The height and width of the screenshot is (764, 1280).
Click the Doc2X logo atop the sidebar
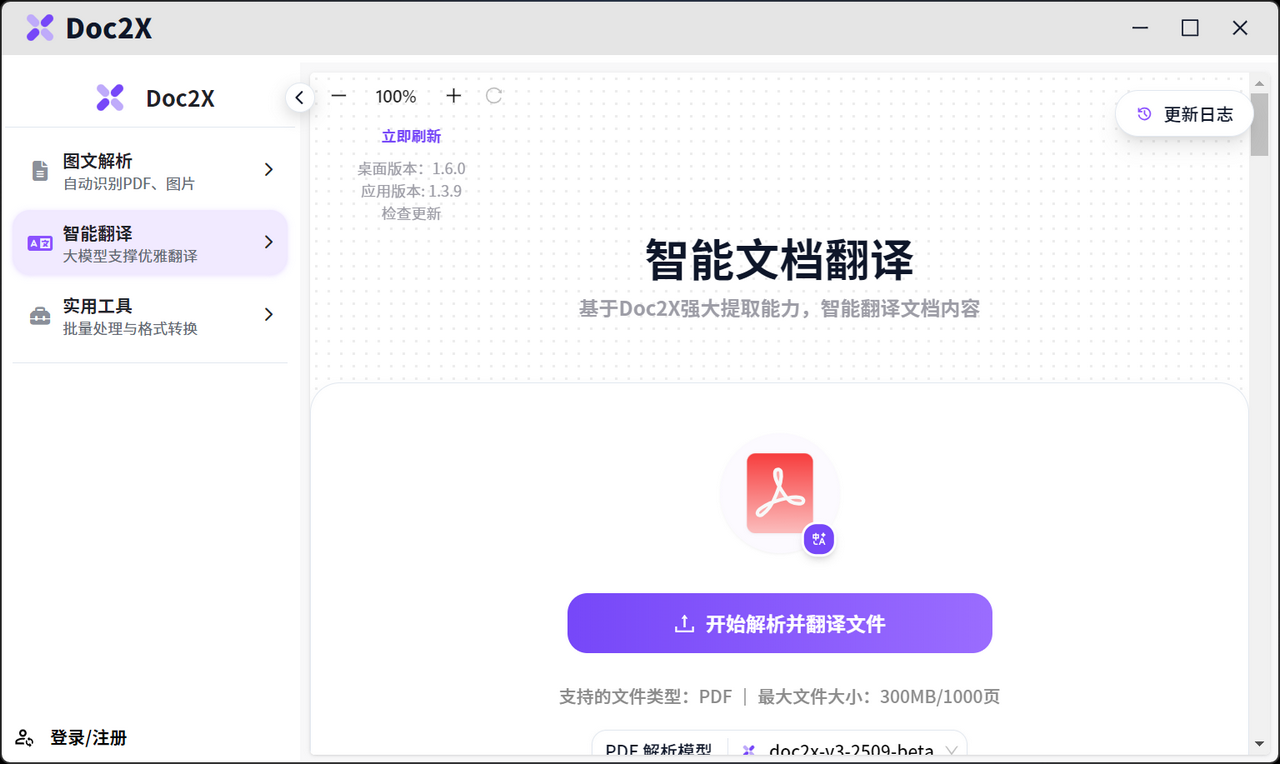(x=110, y=96)
